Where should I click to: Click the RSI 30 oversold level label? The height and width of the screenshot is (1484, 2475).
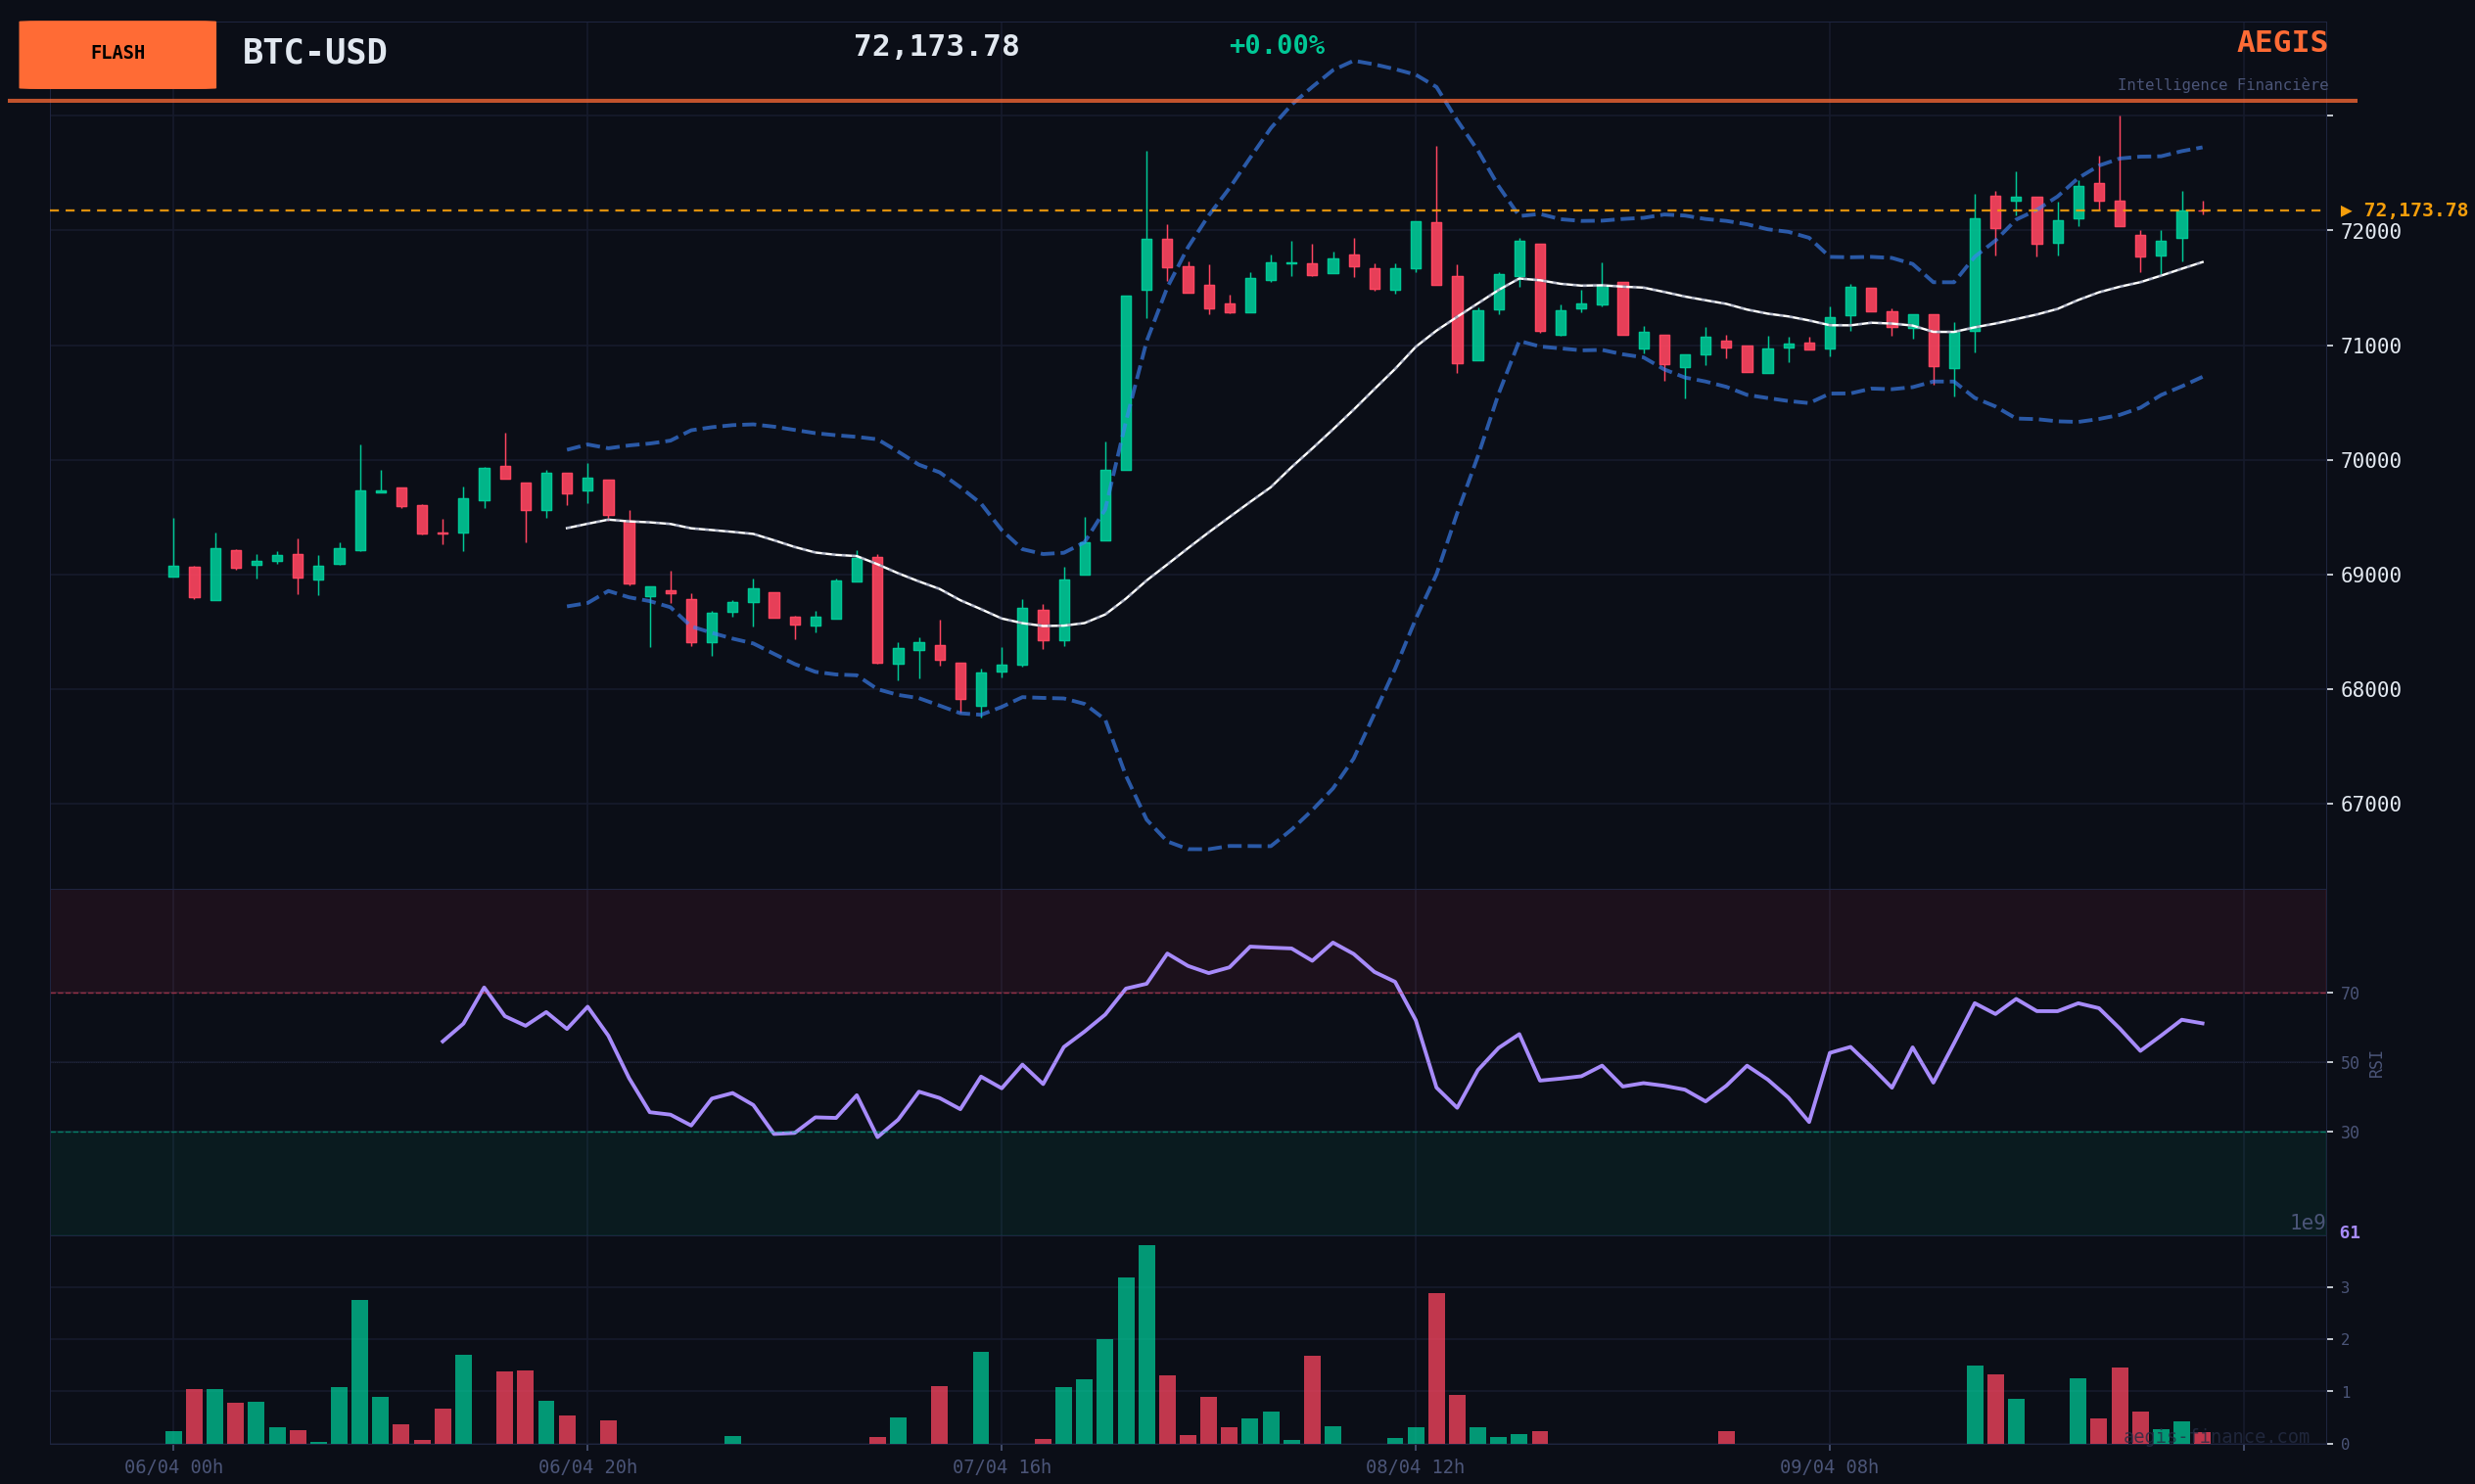point(2349,1133)
